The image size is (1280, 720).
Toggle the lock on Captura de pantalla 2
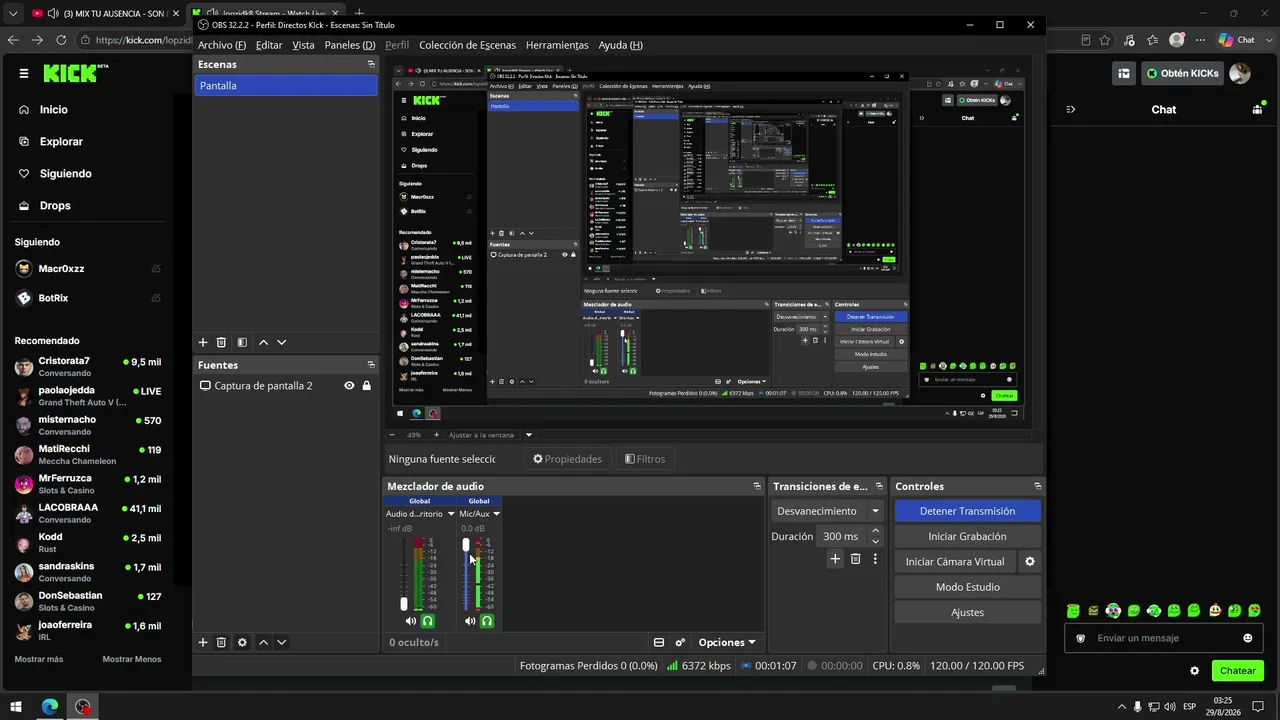(367, 386)
